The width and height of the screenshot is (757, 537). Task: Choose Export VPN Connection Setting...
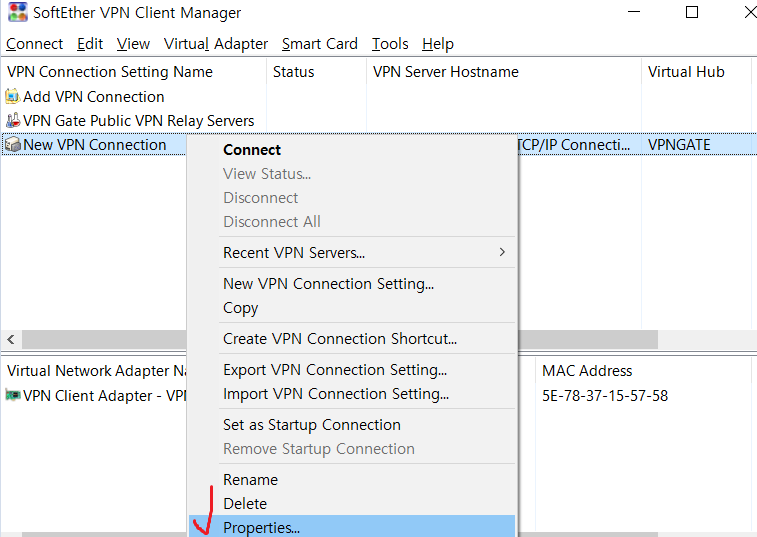click(351, 369)
